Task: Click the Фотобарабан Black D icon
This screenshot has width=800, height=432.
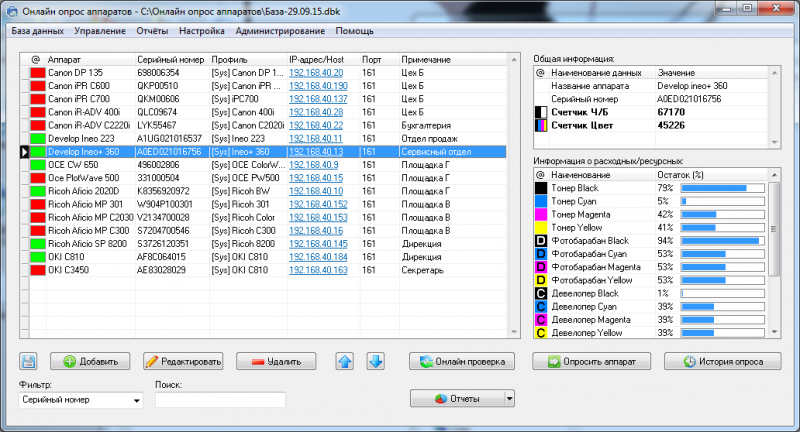Action: click(x=541, y=241)
